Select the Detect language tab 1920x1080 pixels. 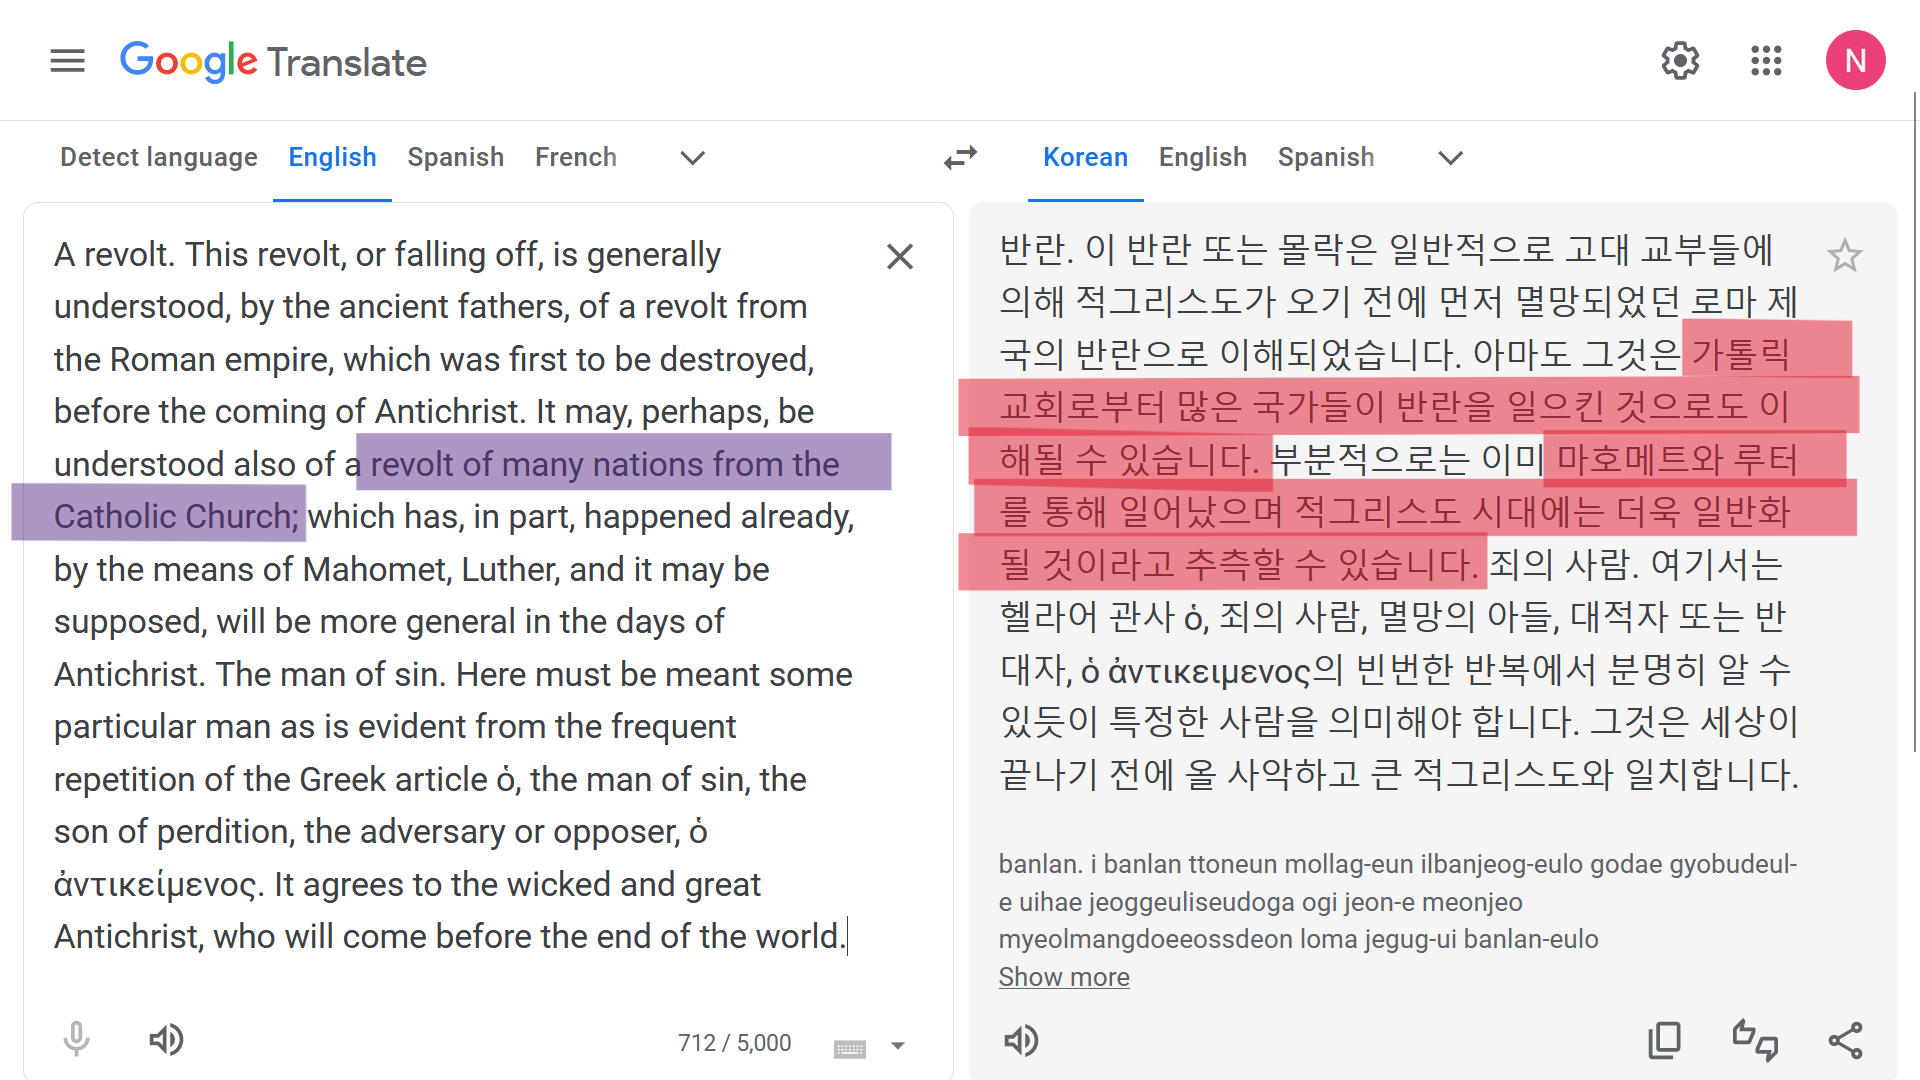(x=159, y=158)
